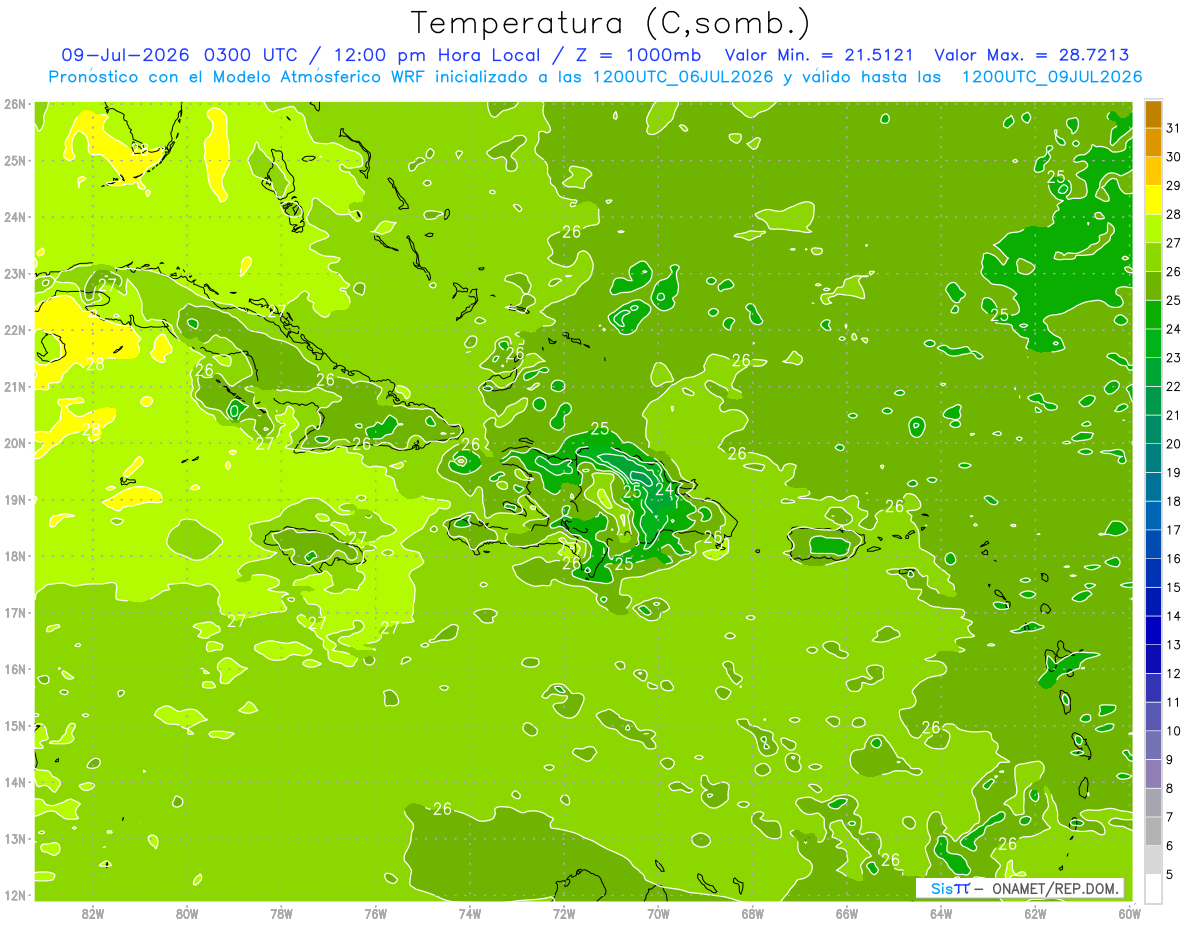The image size is (1200, 927).
Task: Click the "22N" latitude axis label
Action: click(14, 330)
